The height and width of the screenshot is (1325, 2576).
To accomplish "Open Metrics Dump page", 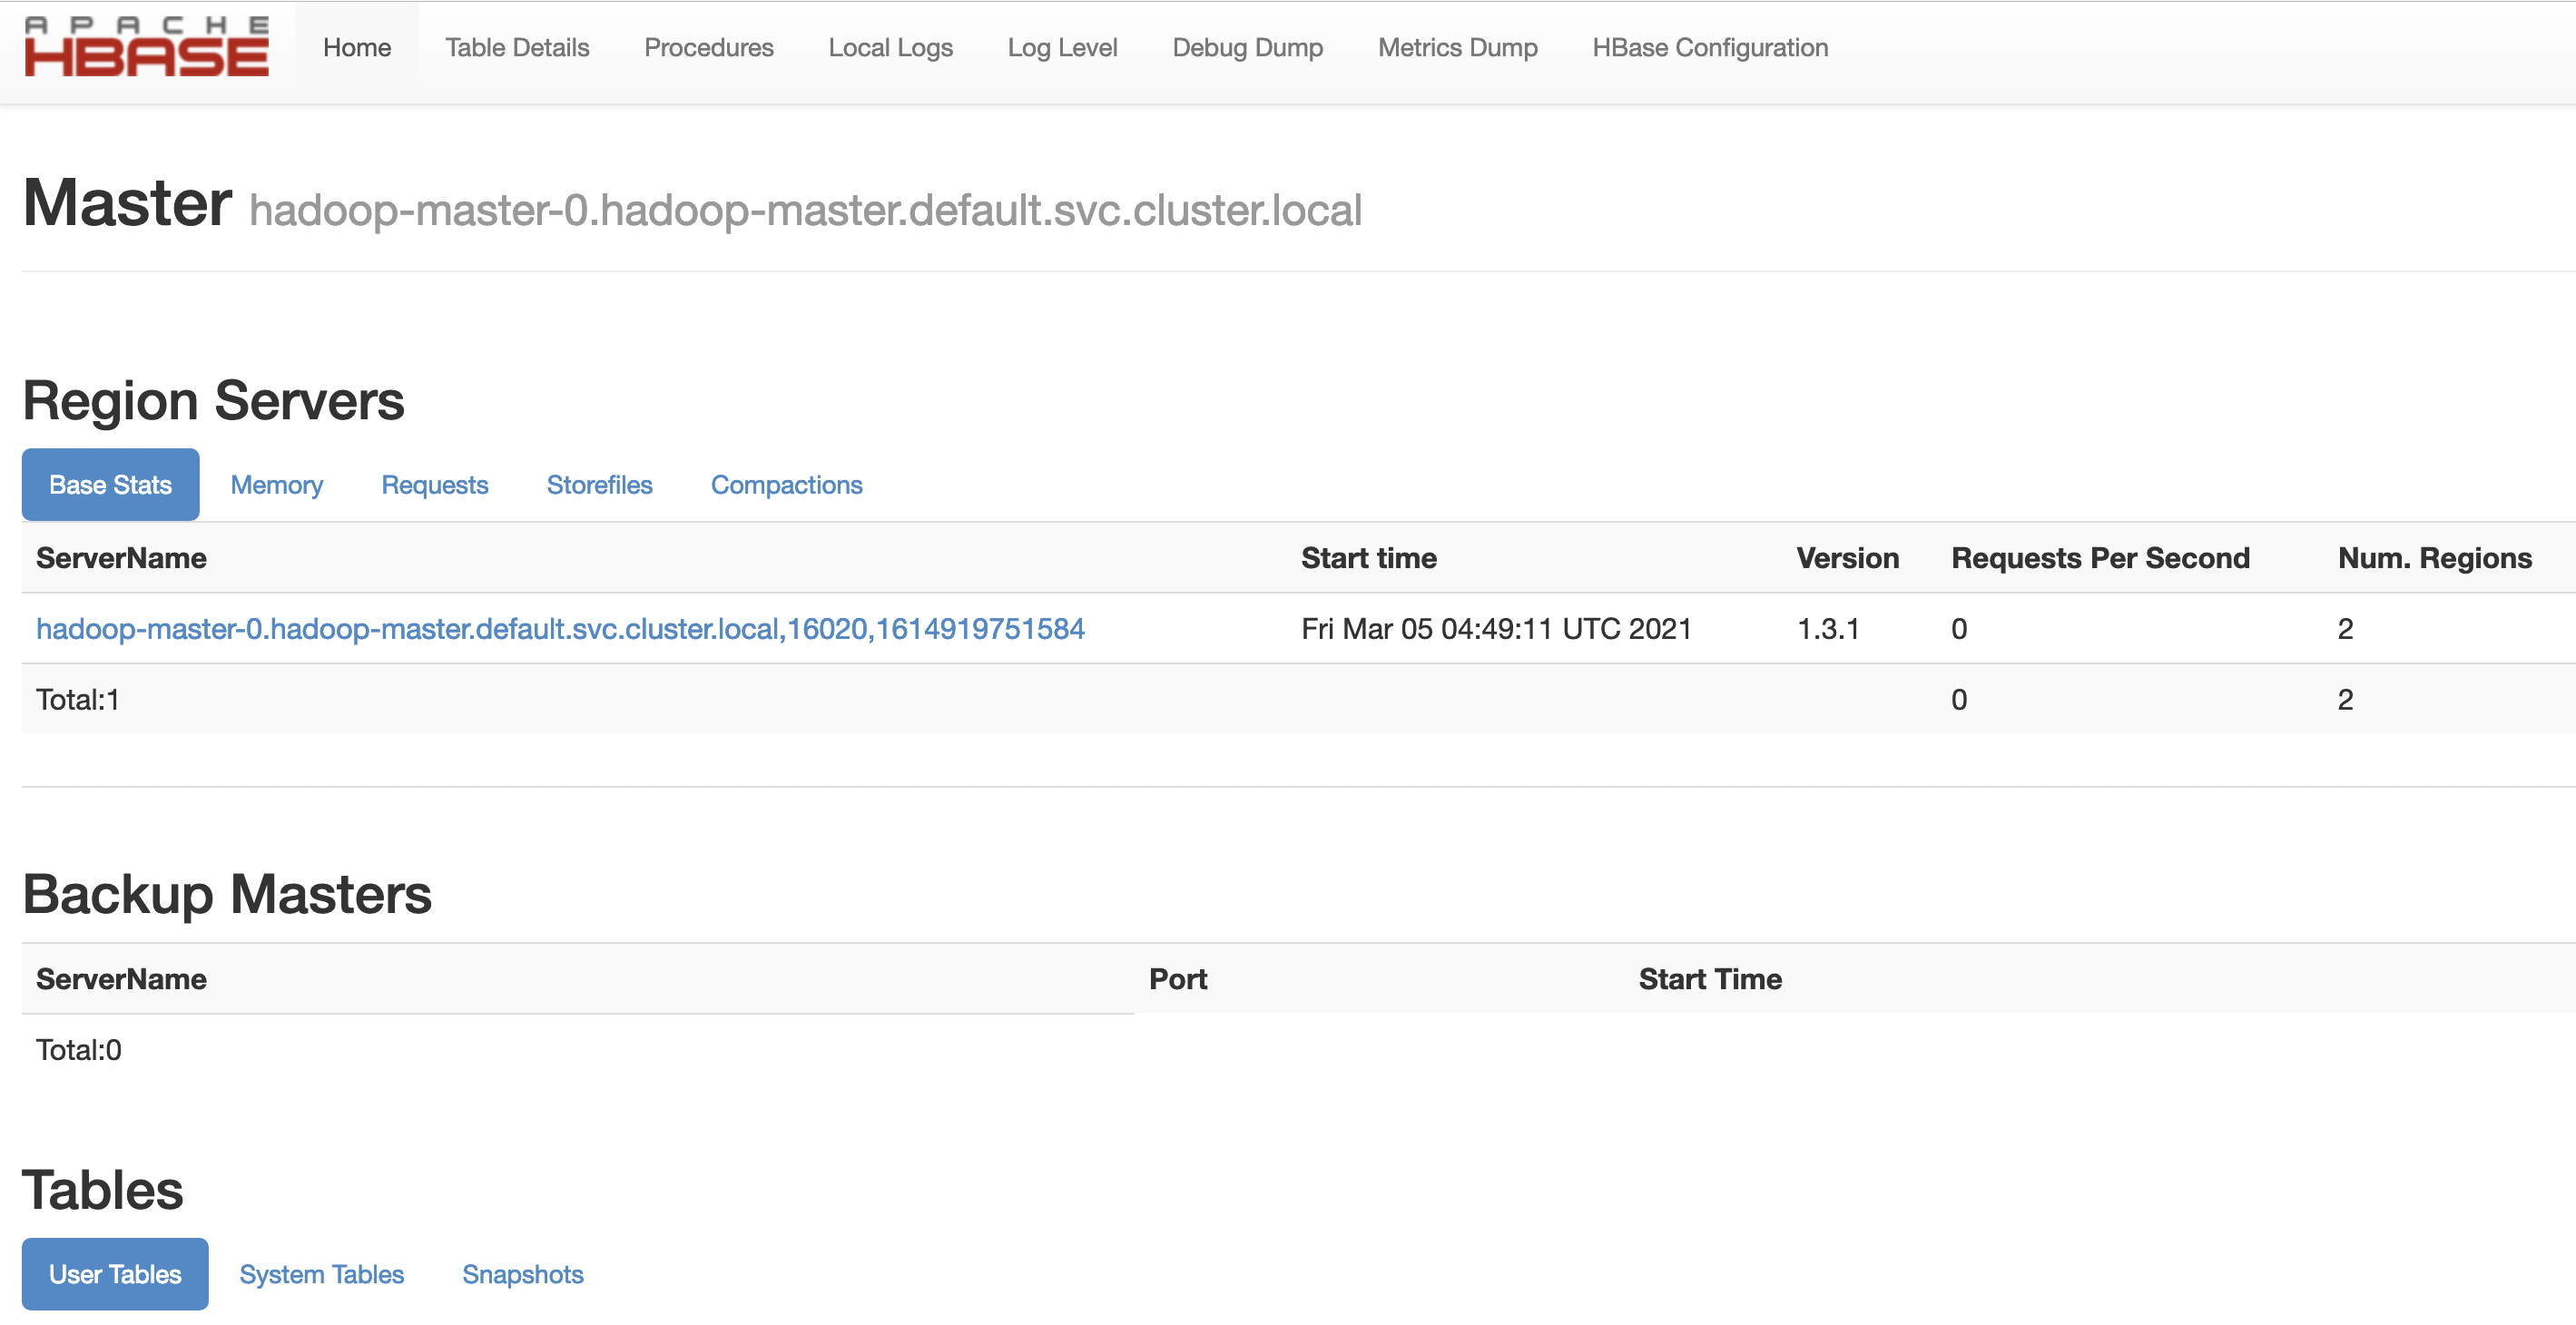I will coord(1457,48).
